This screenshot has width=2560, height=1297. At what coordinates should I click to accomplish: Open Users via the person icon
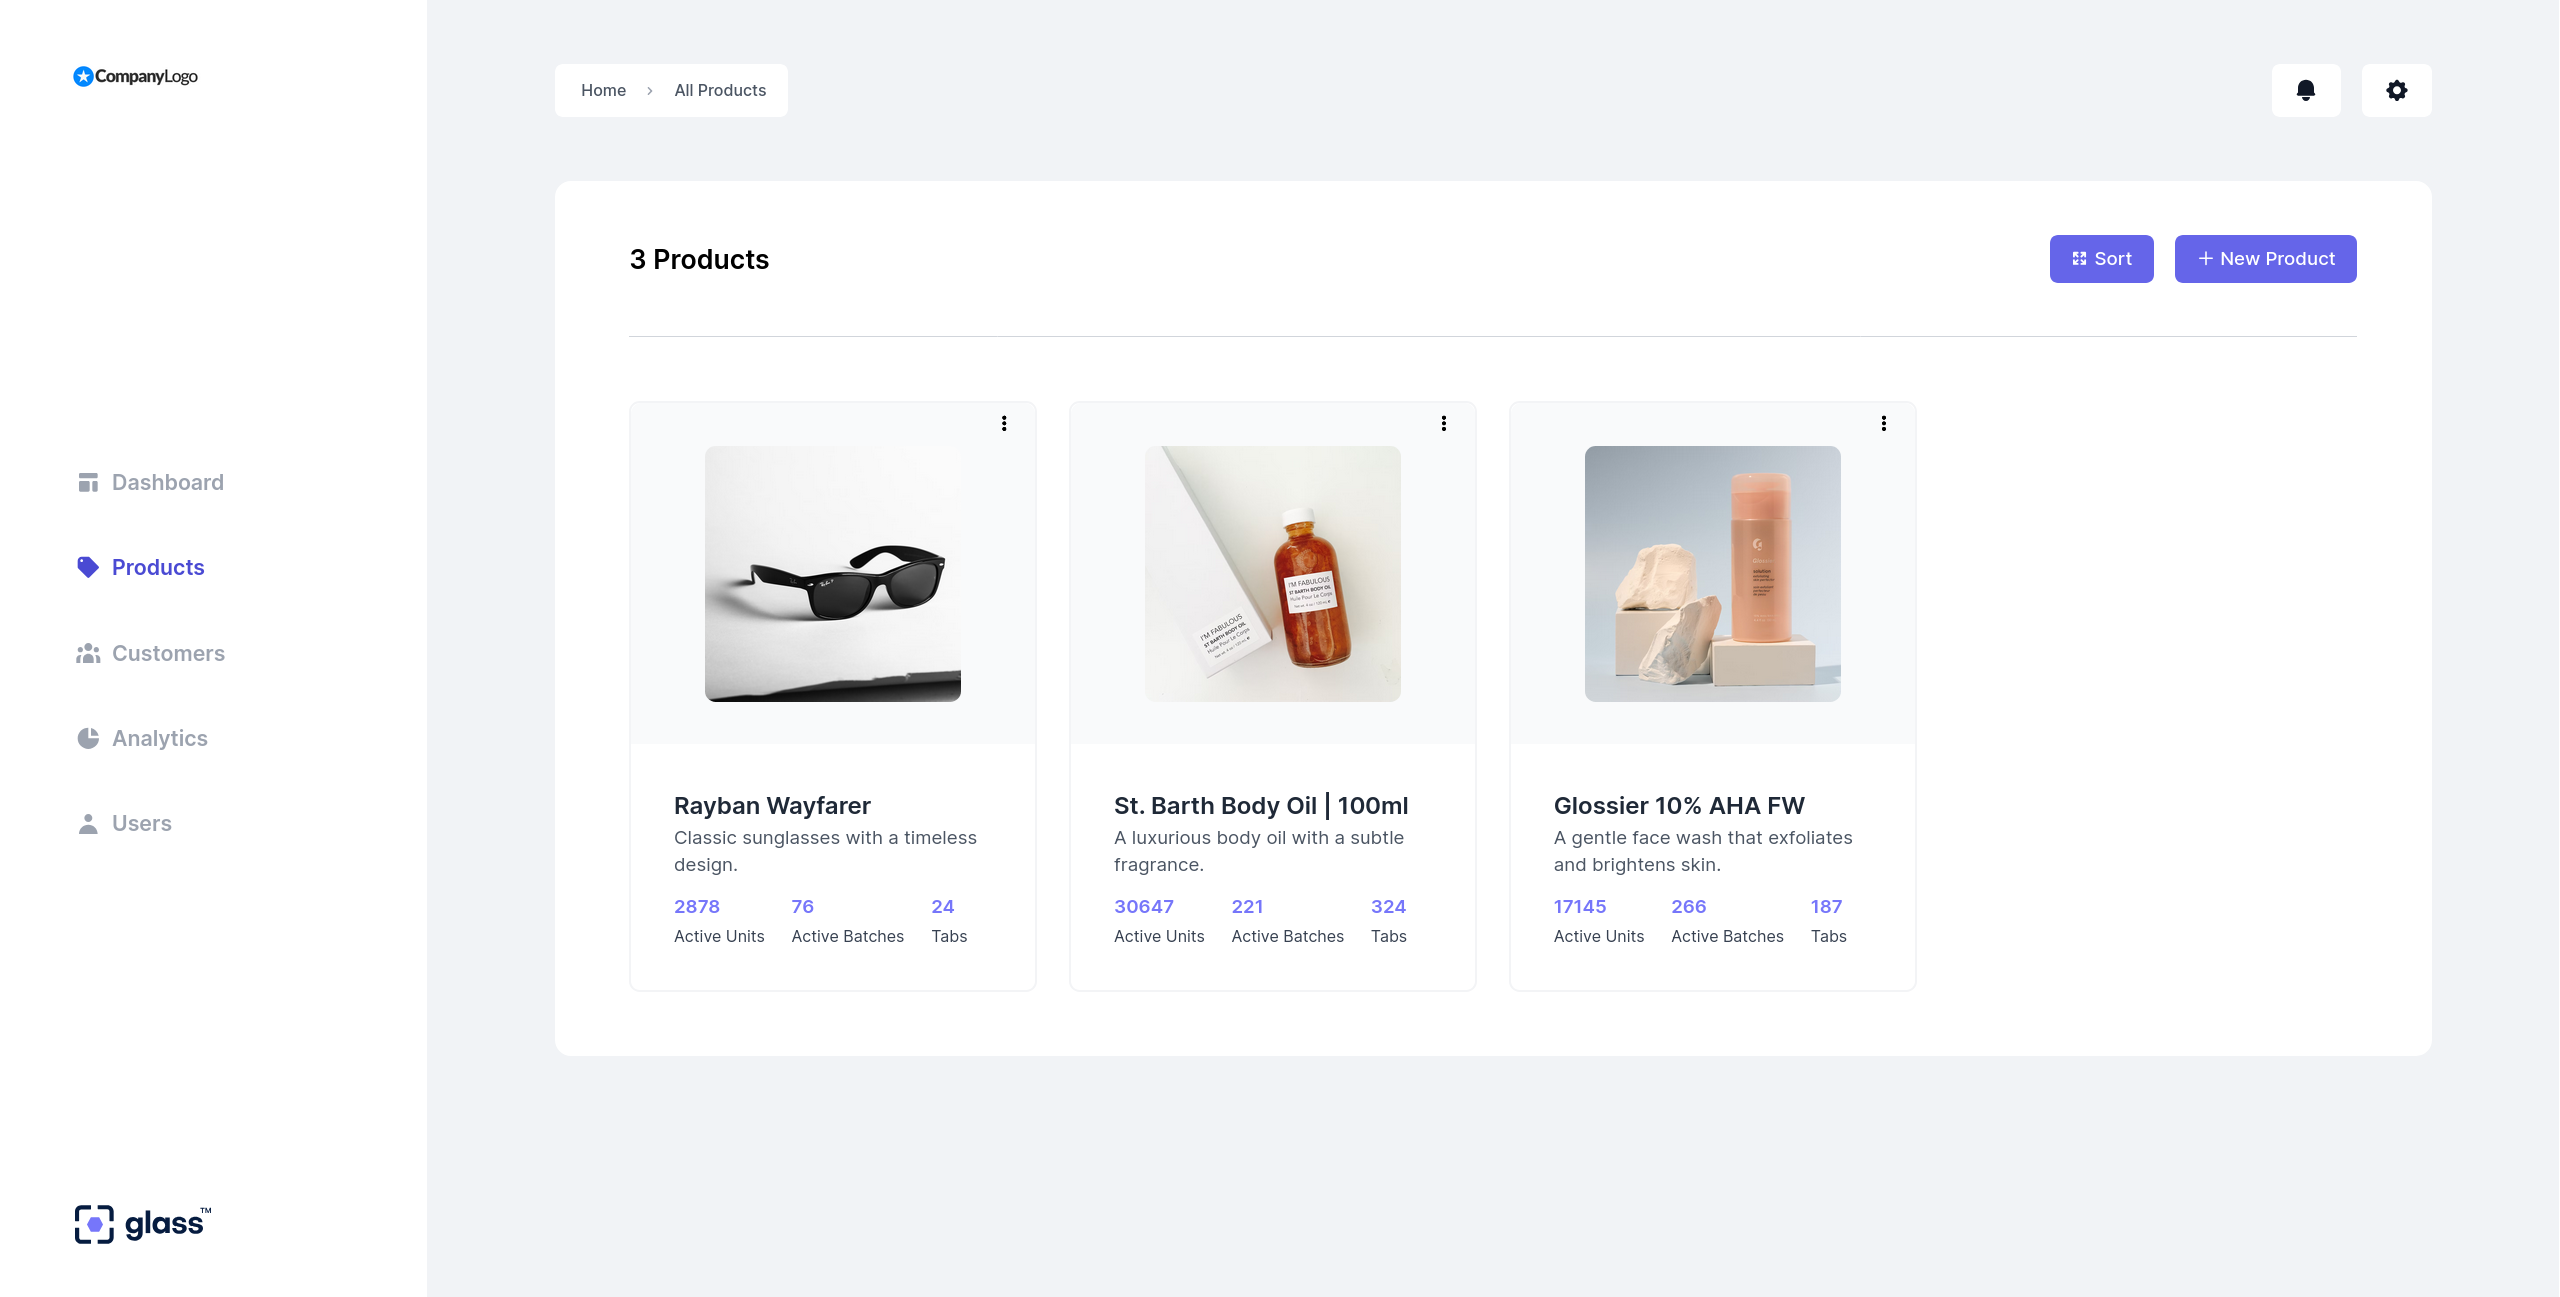pos(88,823)
